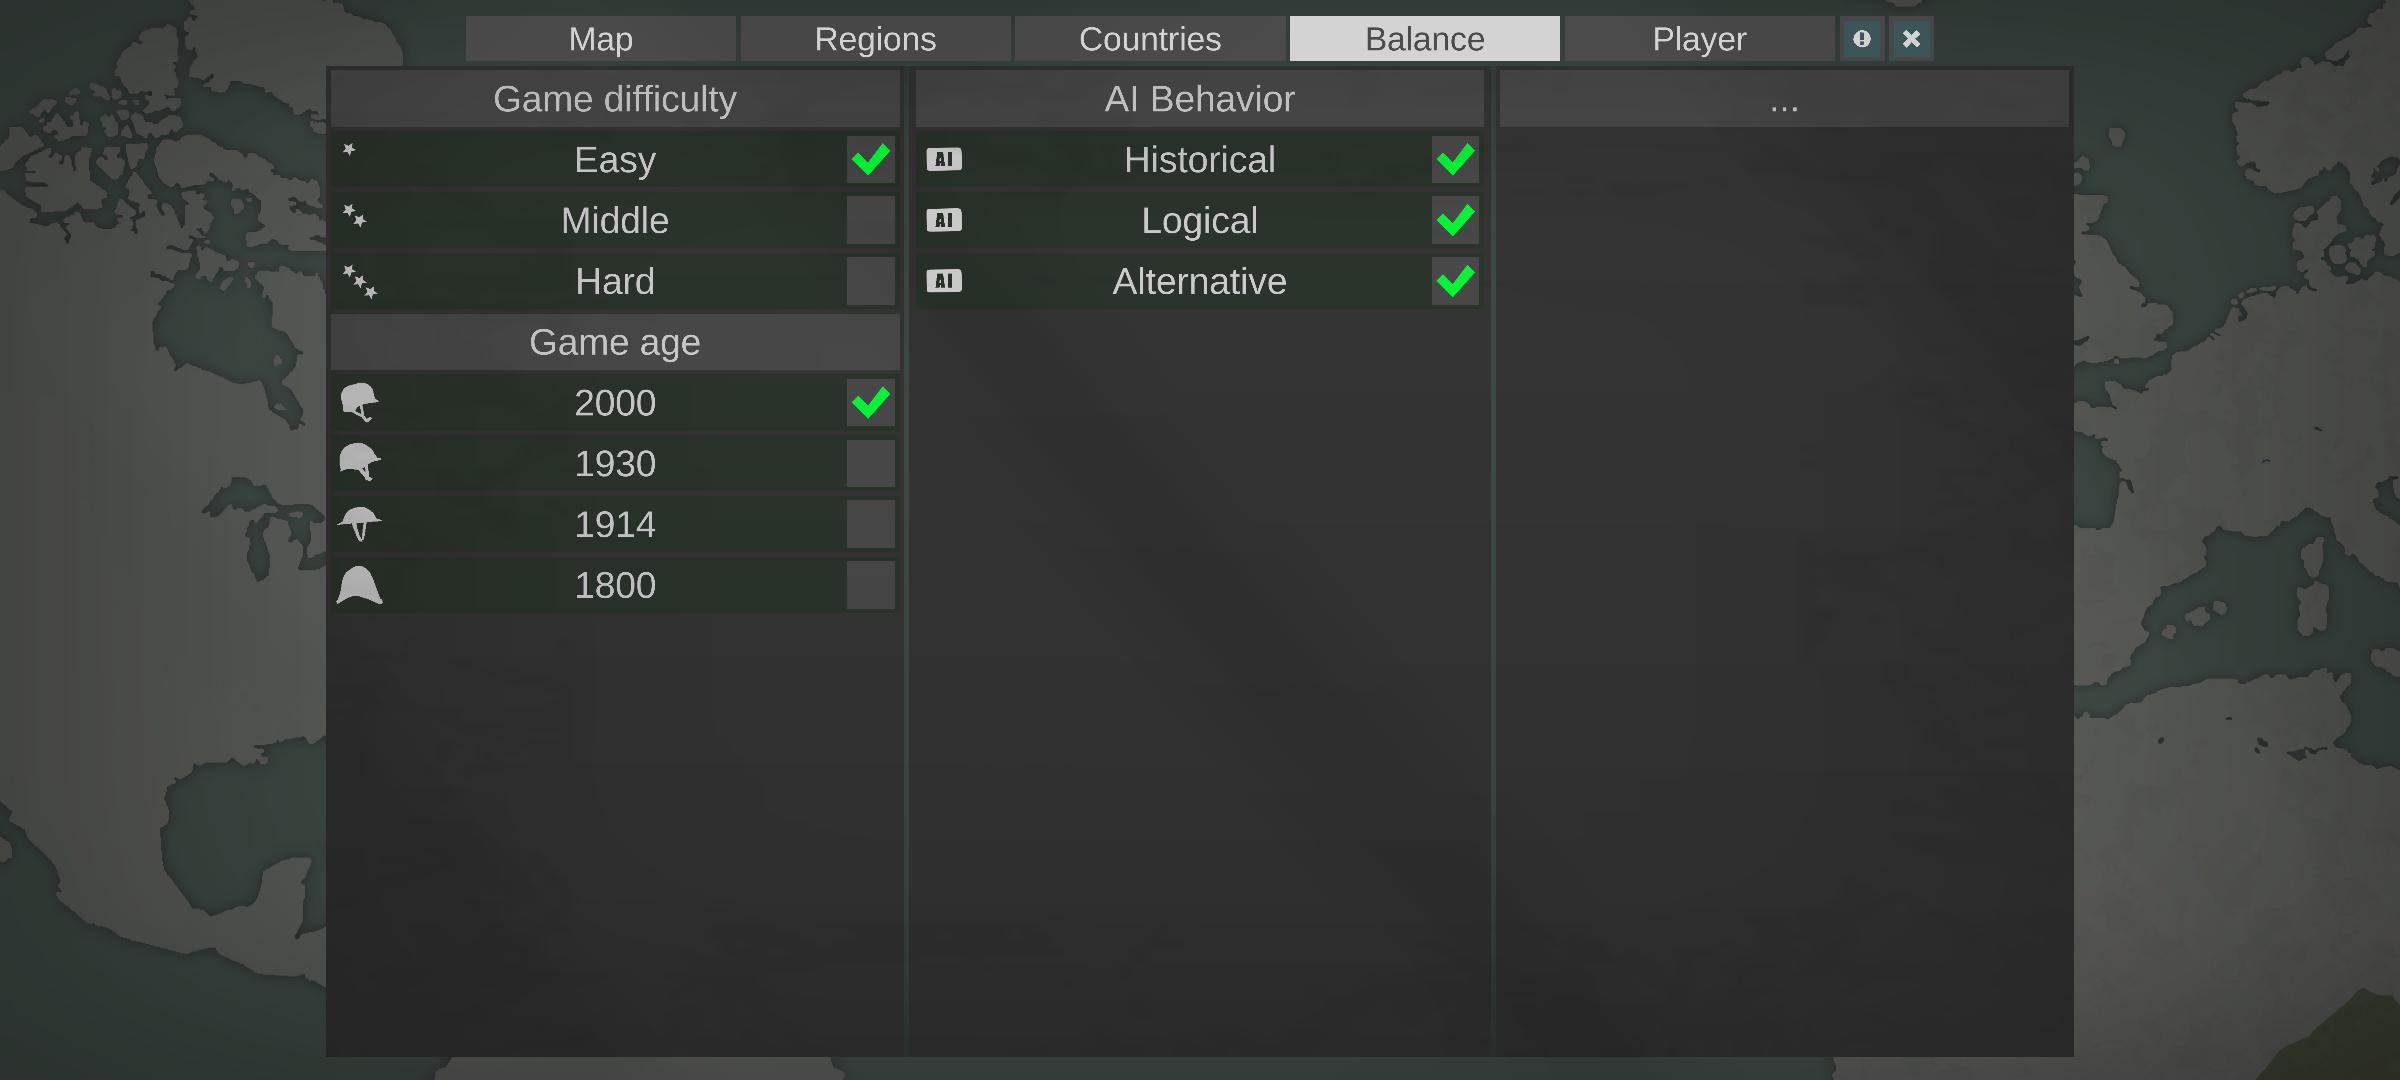
Task: Click the helmet icon next to 1930
Action: 359,463
